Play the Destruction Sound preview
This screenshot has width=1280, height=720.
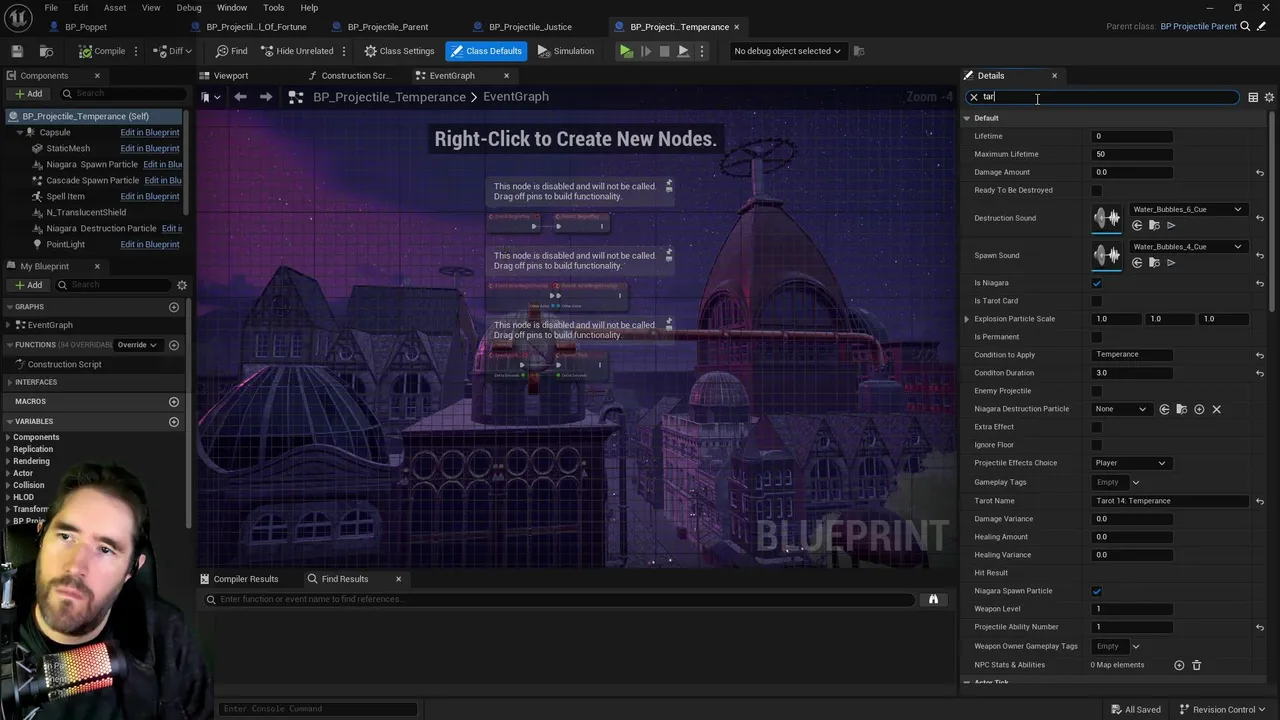coord(1171,226)
